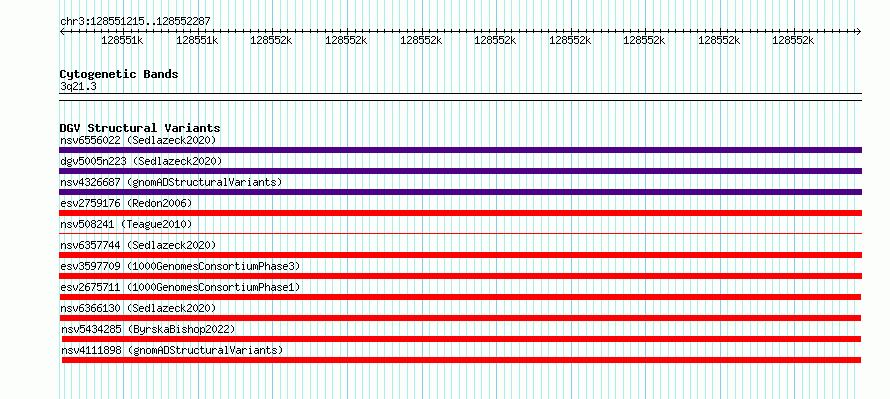This screenshot has width=890, height=399.
Task: Select the thin red line under nsv508241
Action: coord(460,233)
